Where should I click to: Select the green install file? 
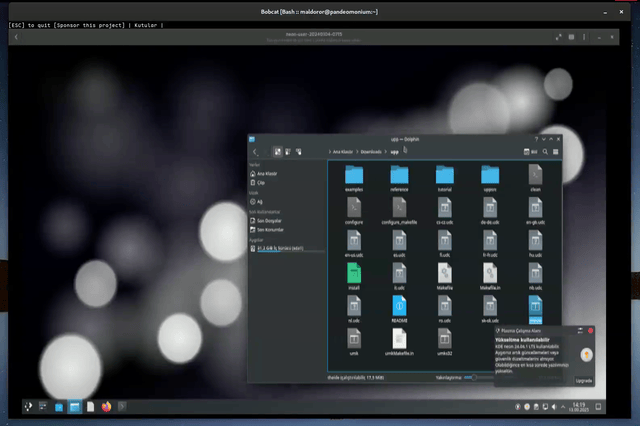click(x=354, y=273)
